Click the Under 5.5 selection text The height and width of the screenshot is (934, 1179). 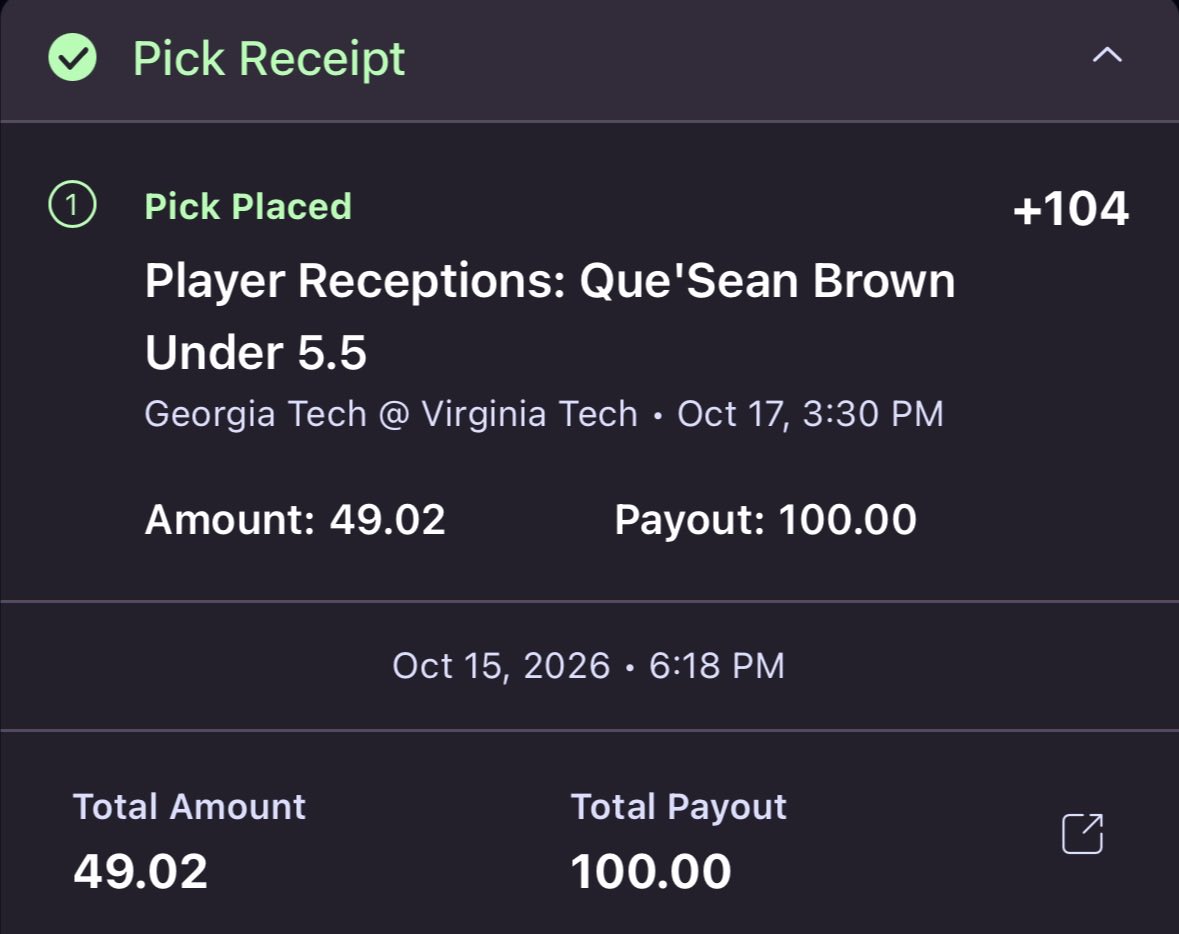(256, 353)
